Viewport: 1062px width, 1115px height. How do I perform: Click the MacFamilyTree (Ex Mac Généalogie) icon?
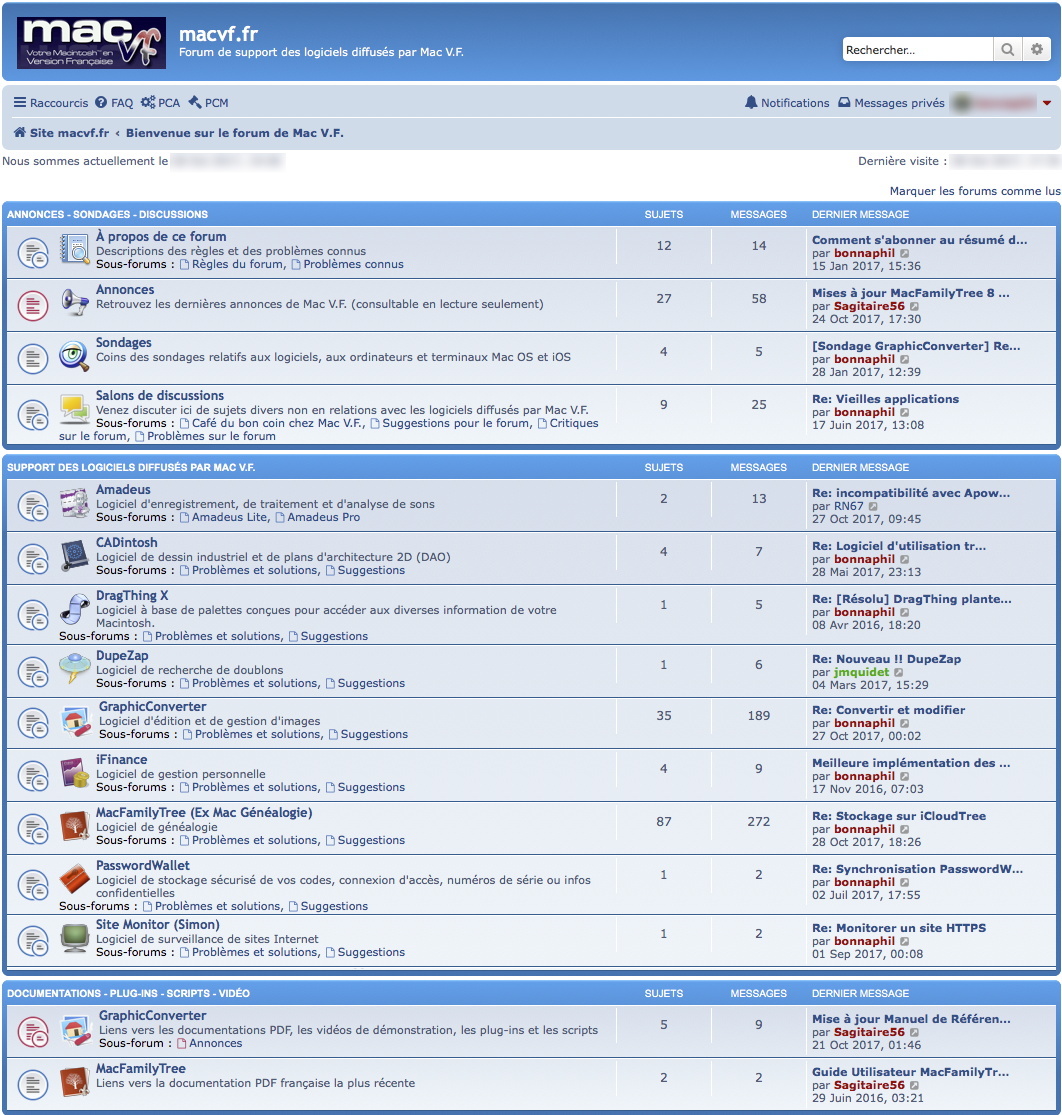coord(74,826)
